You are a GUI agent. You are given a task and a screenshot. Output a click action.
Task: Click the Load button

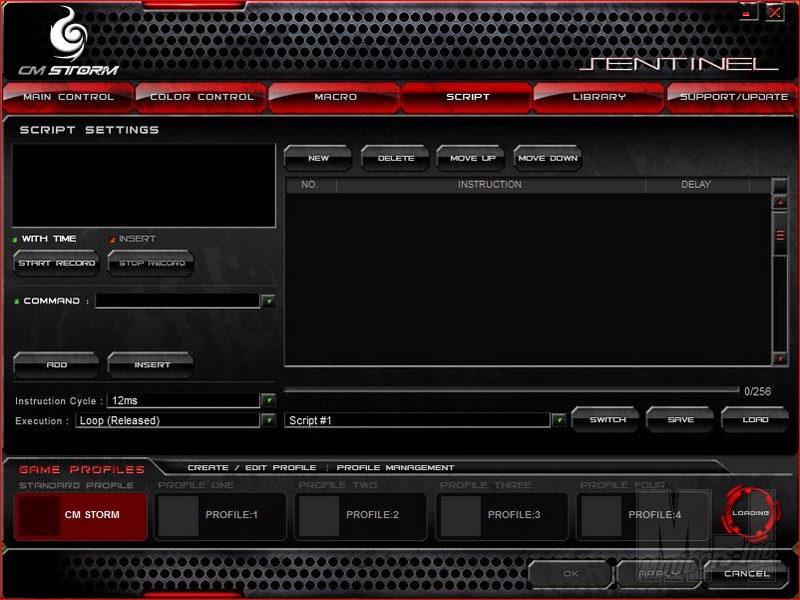pos(755,419)
